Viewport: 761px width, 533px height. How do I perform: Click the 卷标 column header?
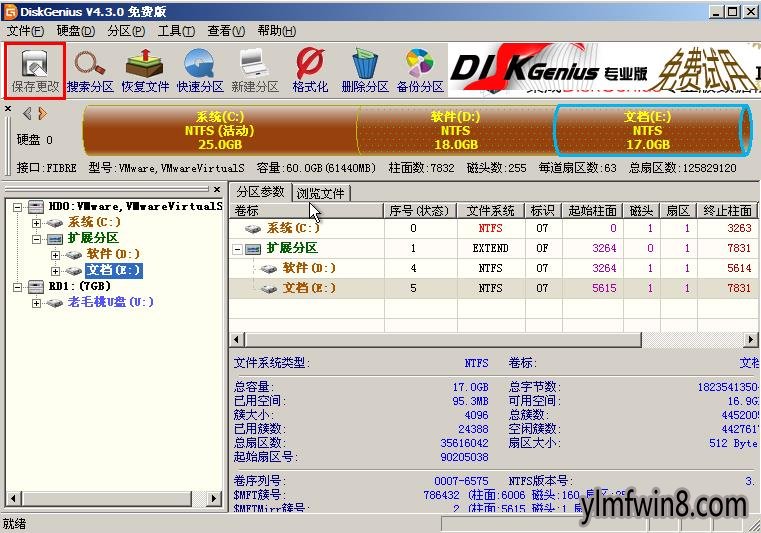(x=307, y=211)
